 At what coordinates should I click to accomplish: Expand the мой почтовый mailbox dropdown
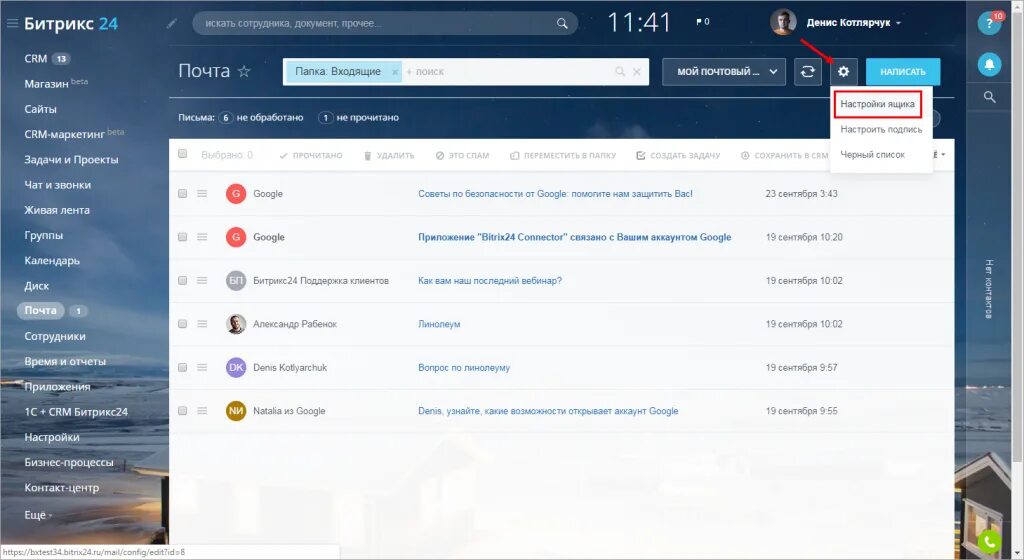pyautogui.click(x=723, y=72)
